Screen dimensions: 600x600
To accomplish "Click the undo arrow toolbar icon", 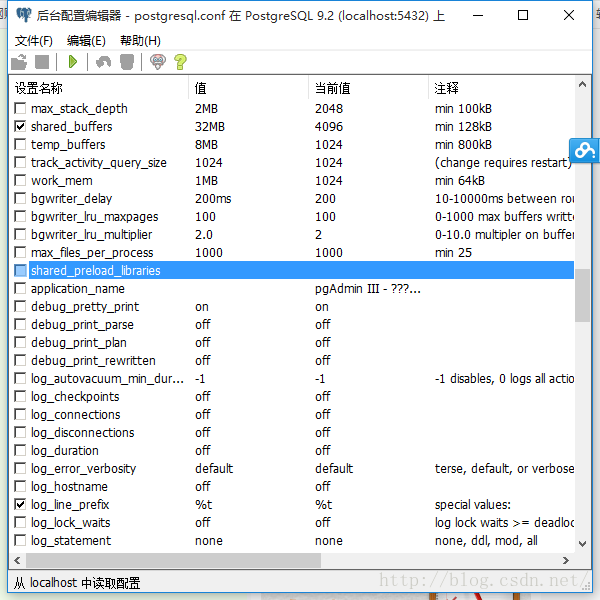I will pyautogui.click(x=103, y=62).
